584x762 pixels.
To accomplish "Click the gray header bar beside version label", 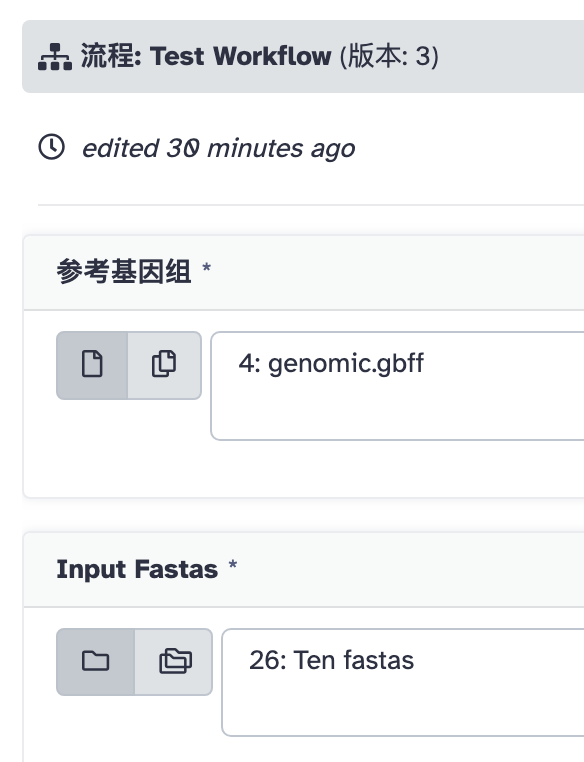I will (x=510, y=56).
